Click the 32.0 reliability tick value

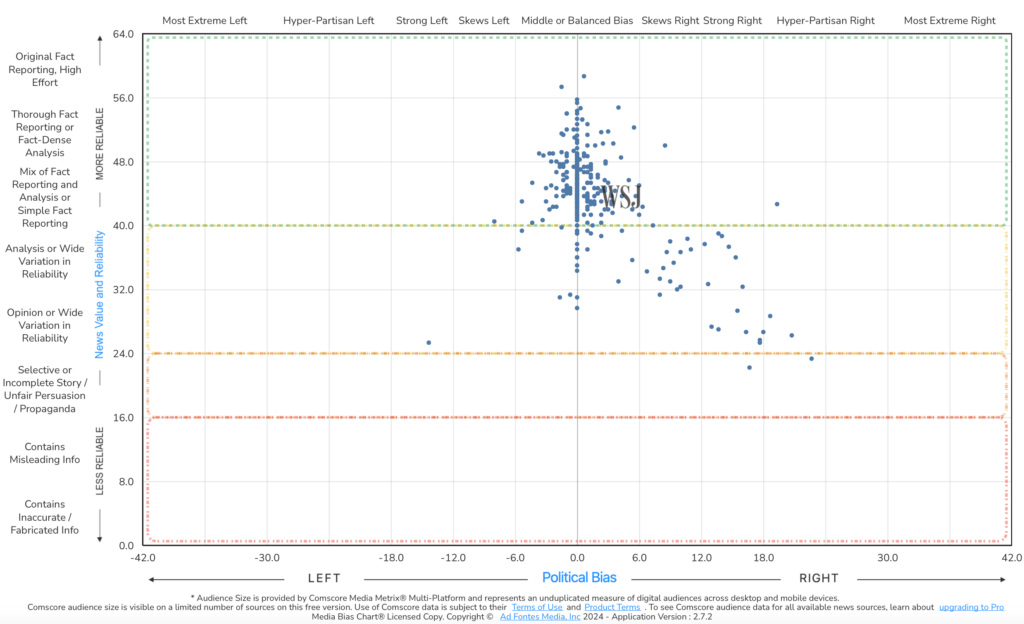pyautogui.click(x=123, y=290)
